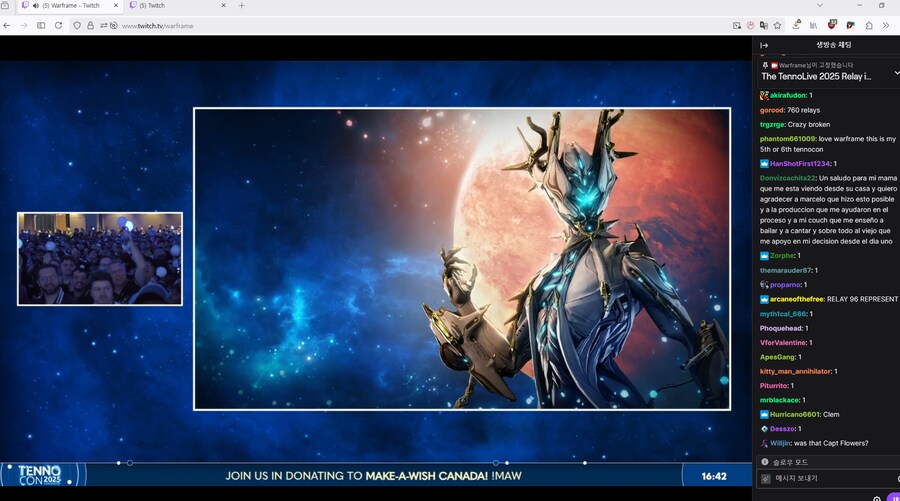Click ApesGang's username in chat
The width and height of the screenshot is (900, 501).
pos(777,357)
